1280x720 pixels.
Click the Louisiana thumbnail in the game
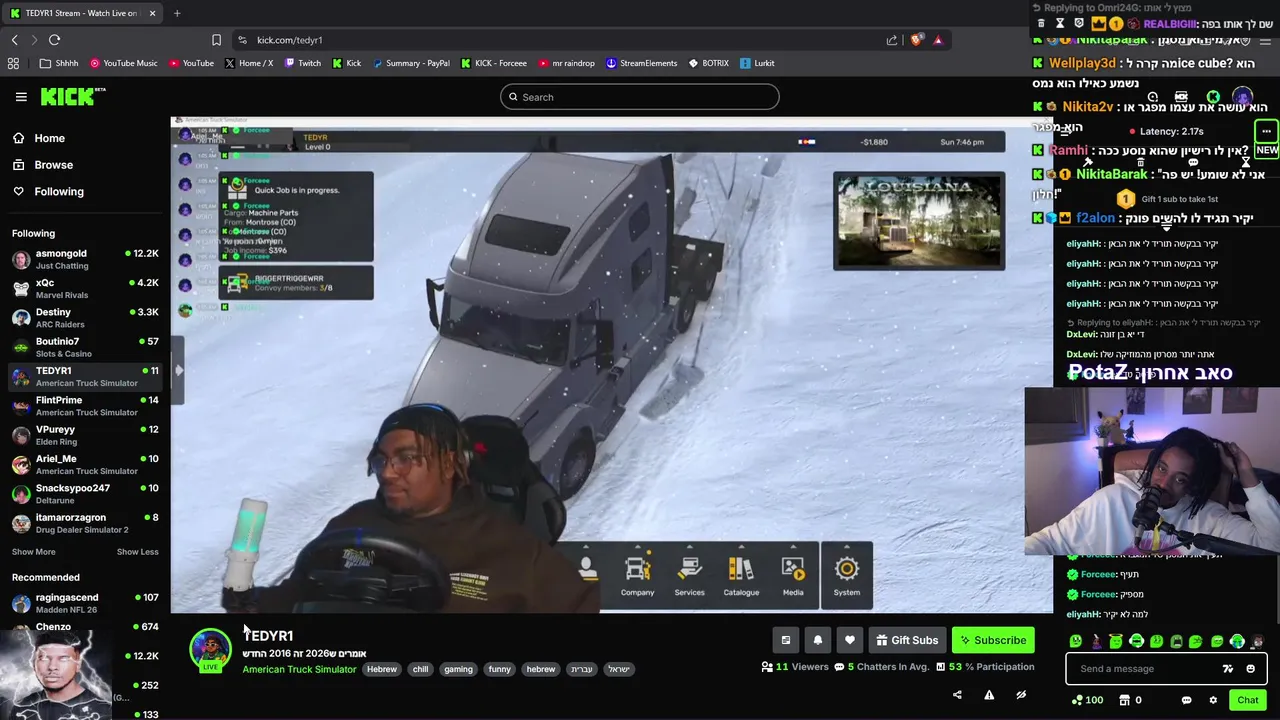tap(919, 222)
